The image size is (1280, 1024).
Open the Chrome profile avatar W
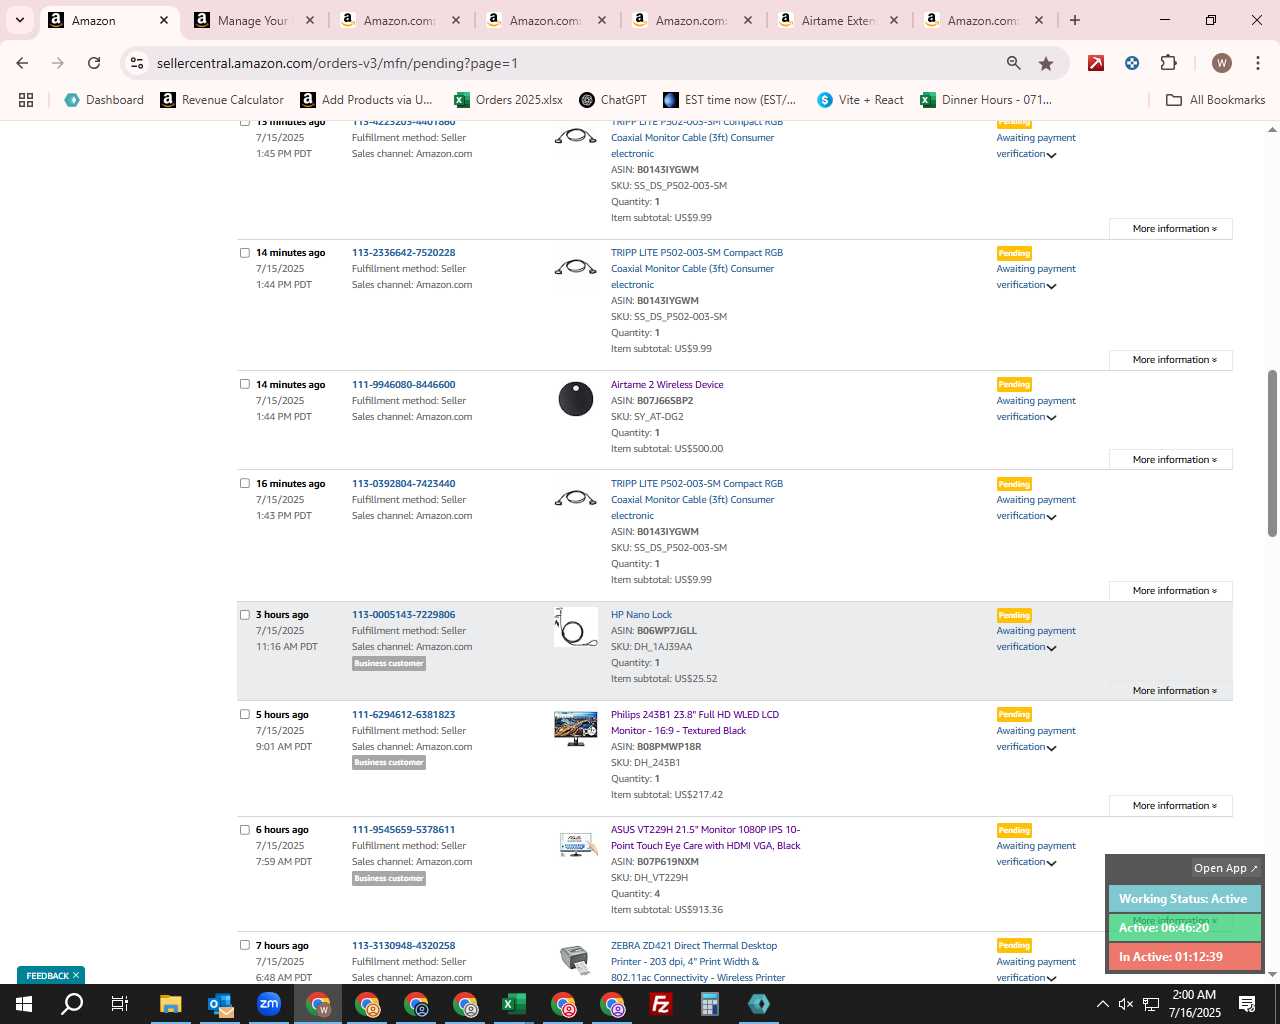[1221, 63]
